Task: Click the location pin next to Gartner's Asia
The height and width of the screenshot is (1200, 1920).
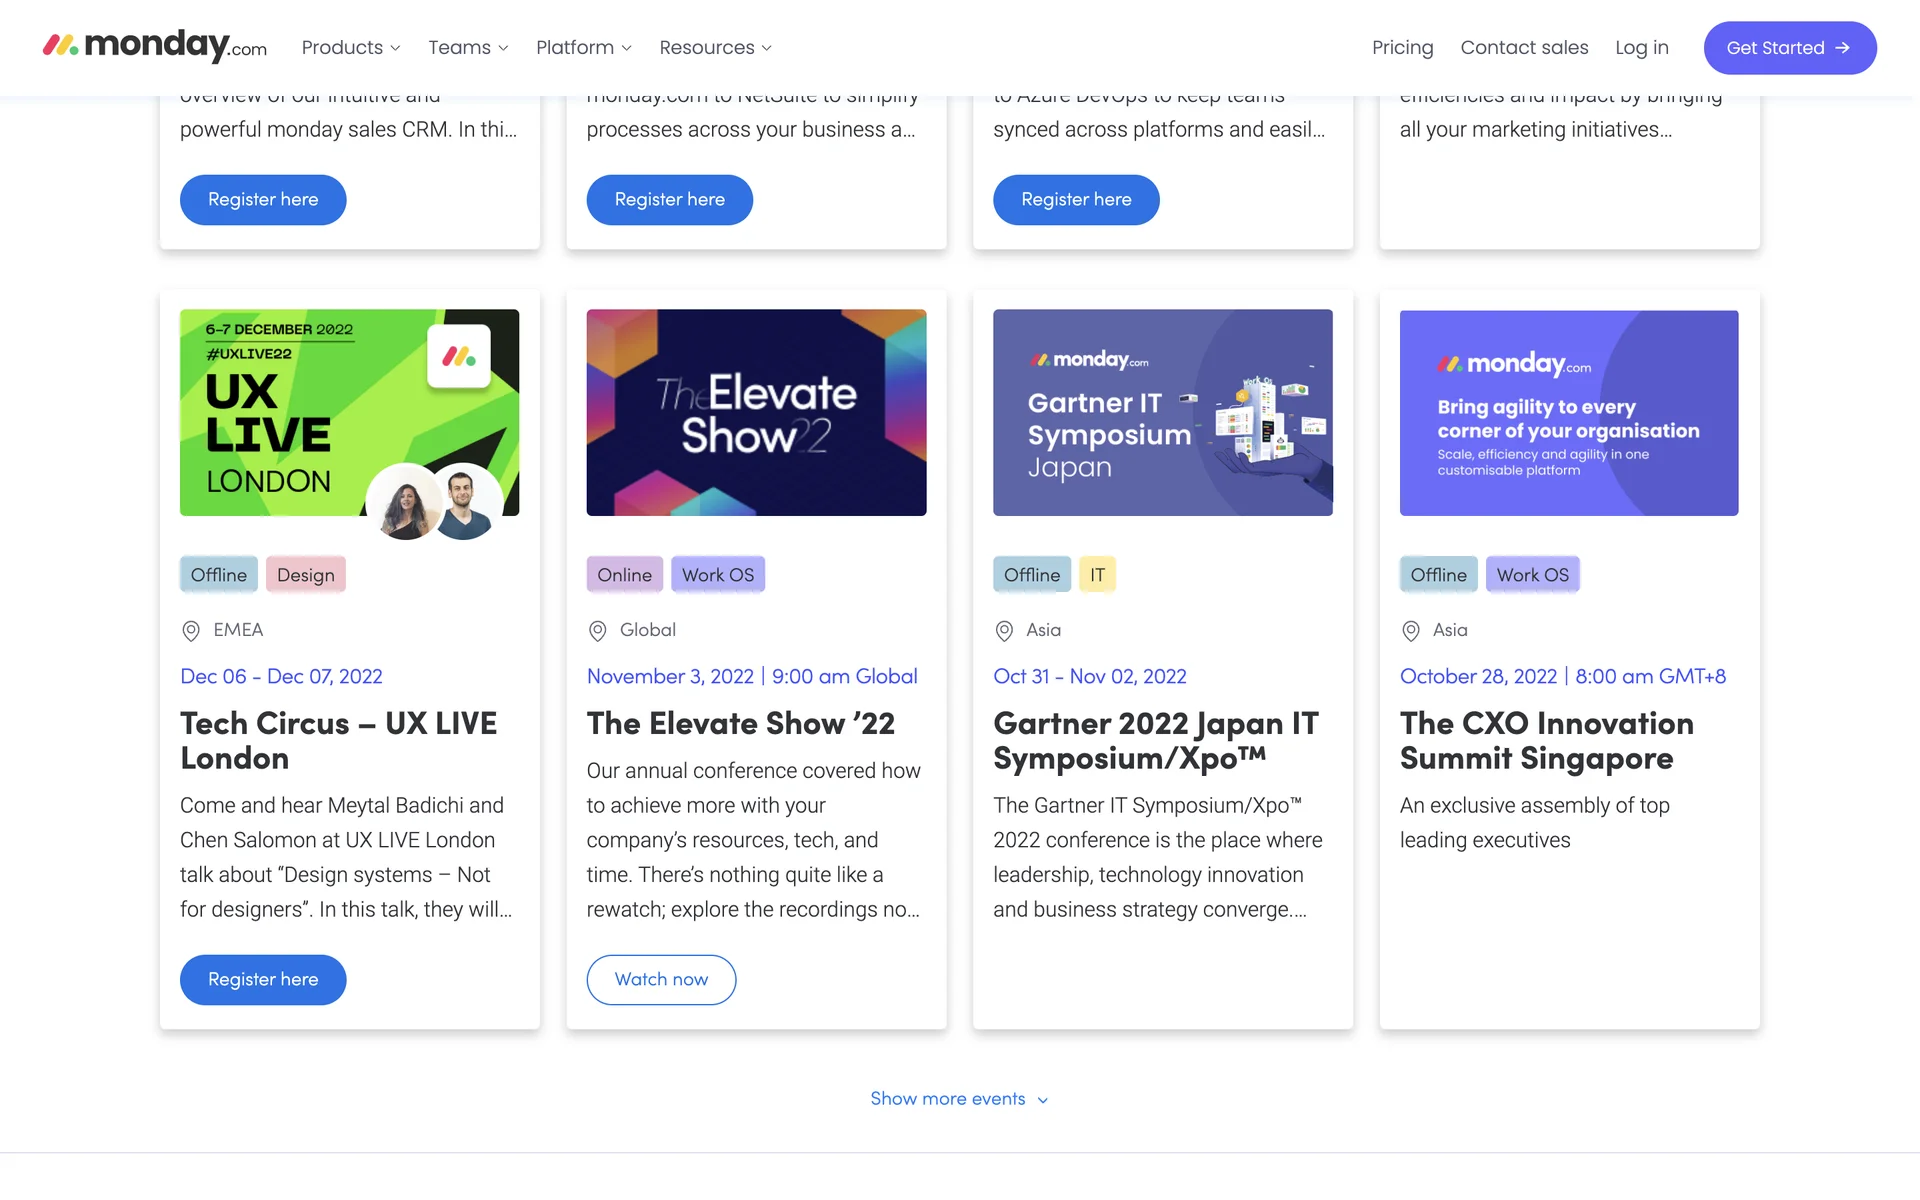Action: click(x=1004, y=631)
